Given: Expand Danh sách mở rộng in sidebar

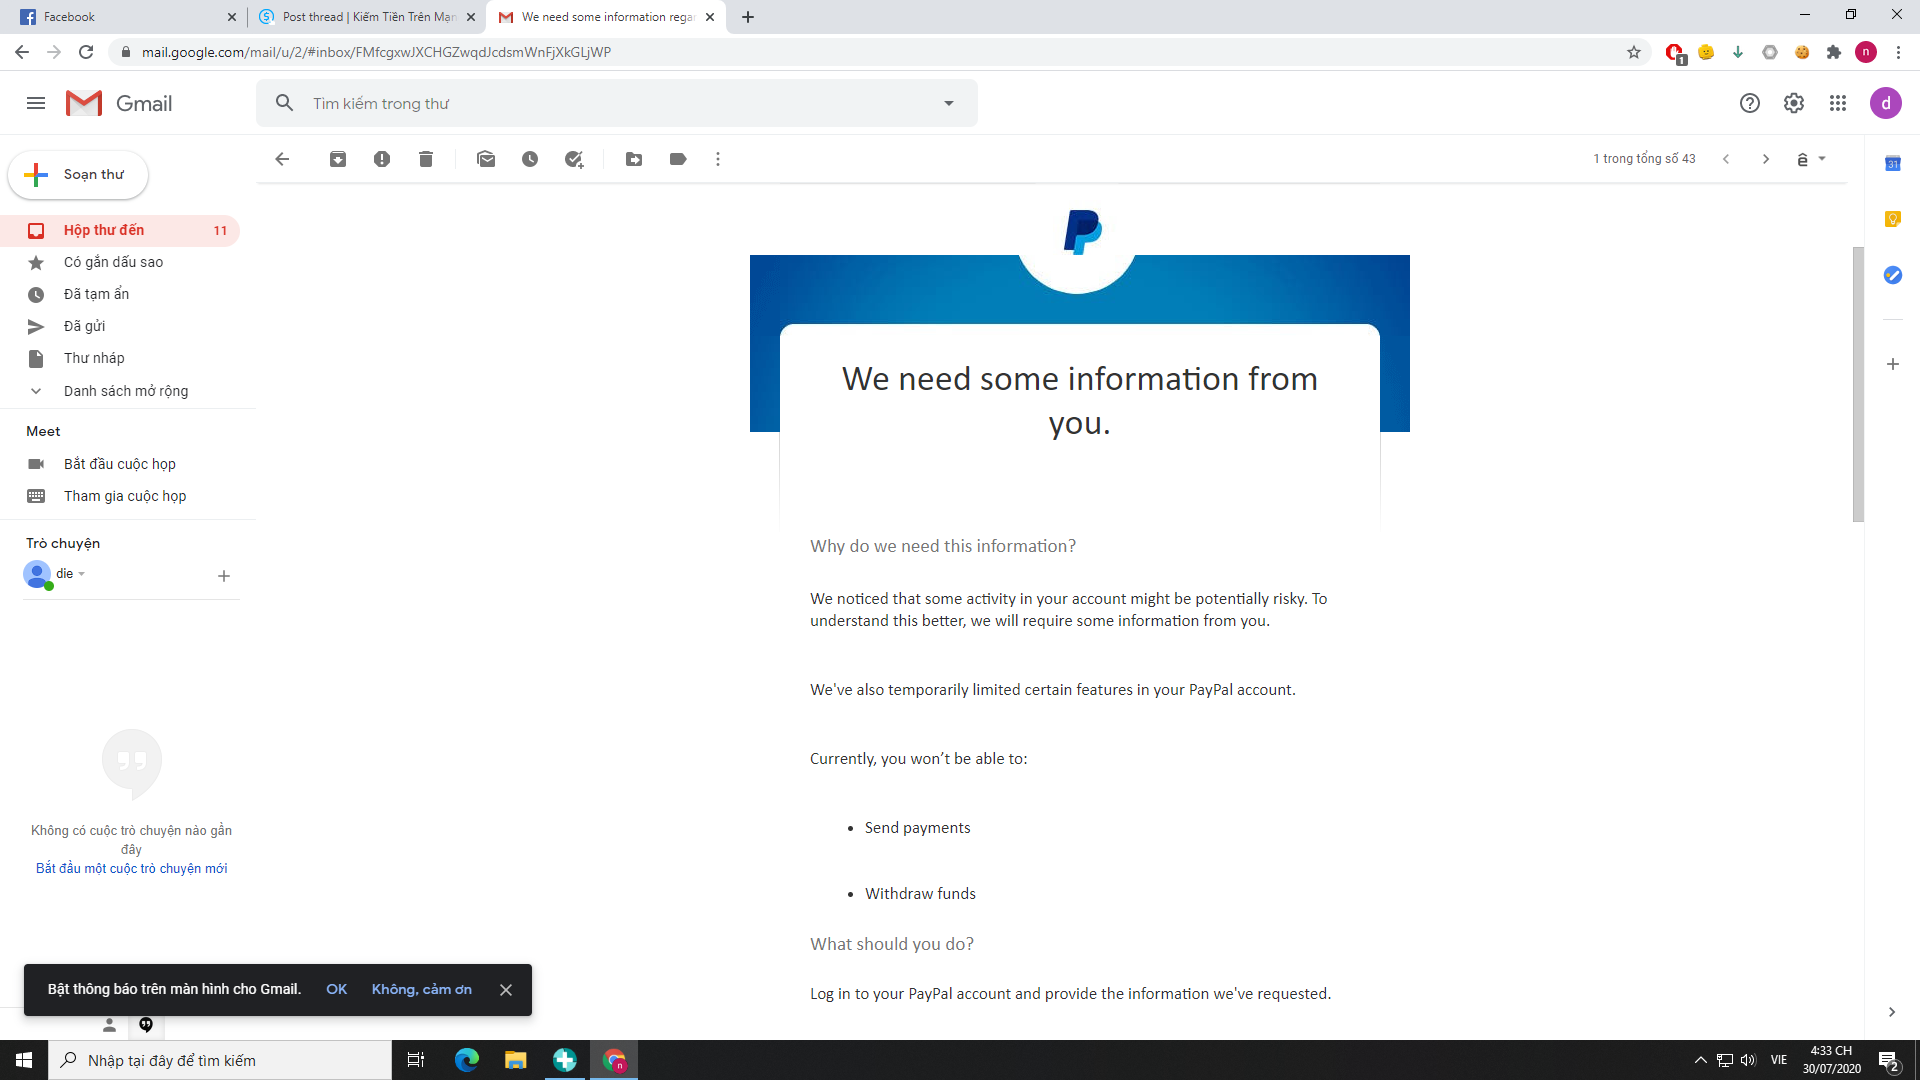Looking at the screenshot, I should pos(125,391).
